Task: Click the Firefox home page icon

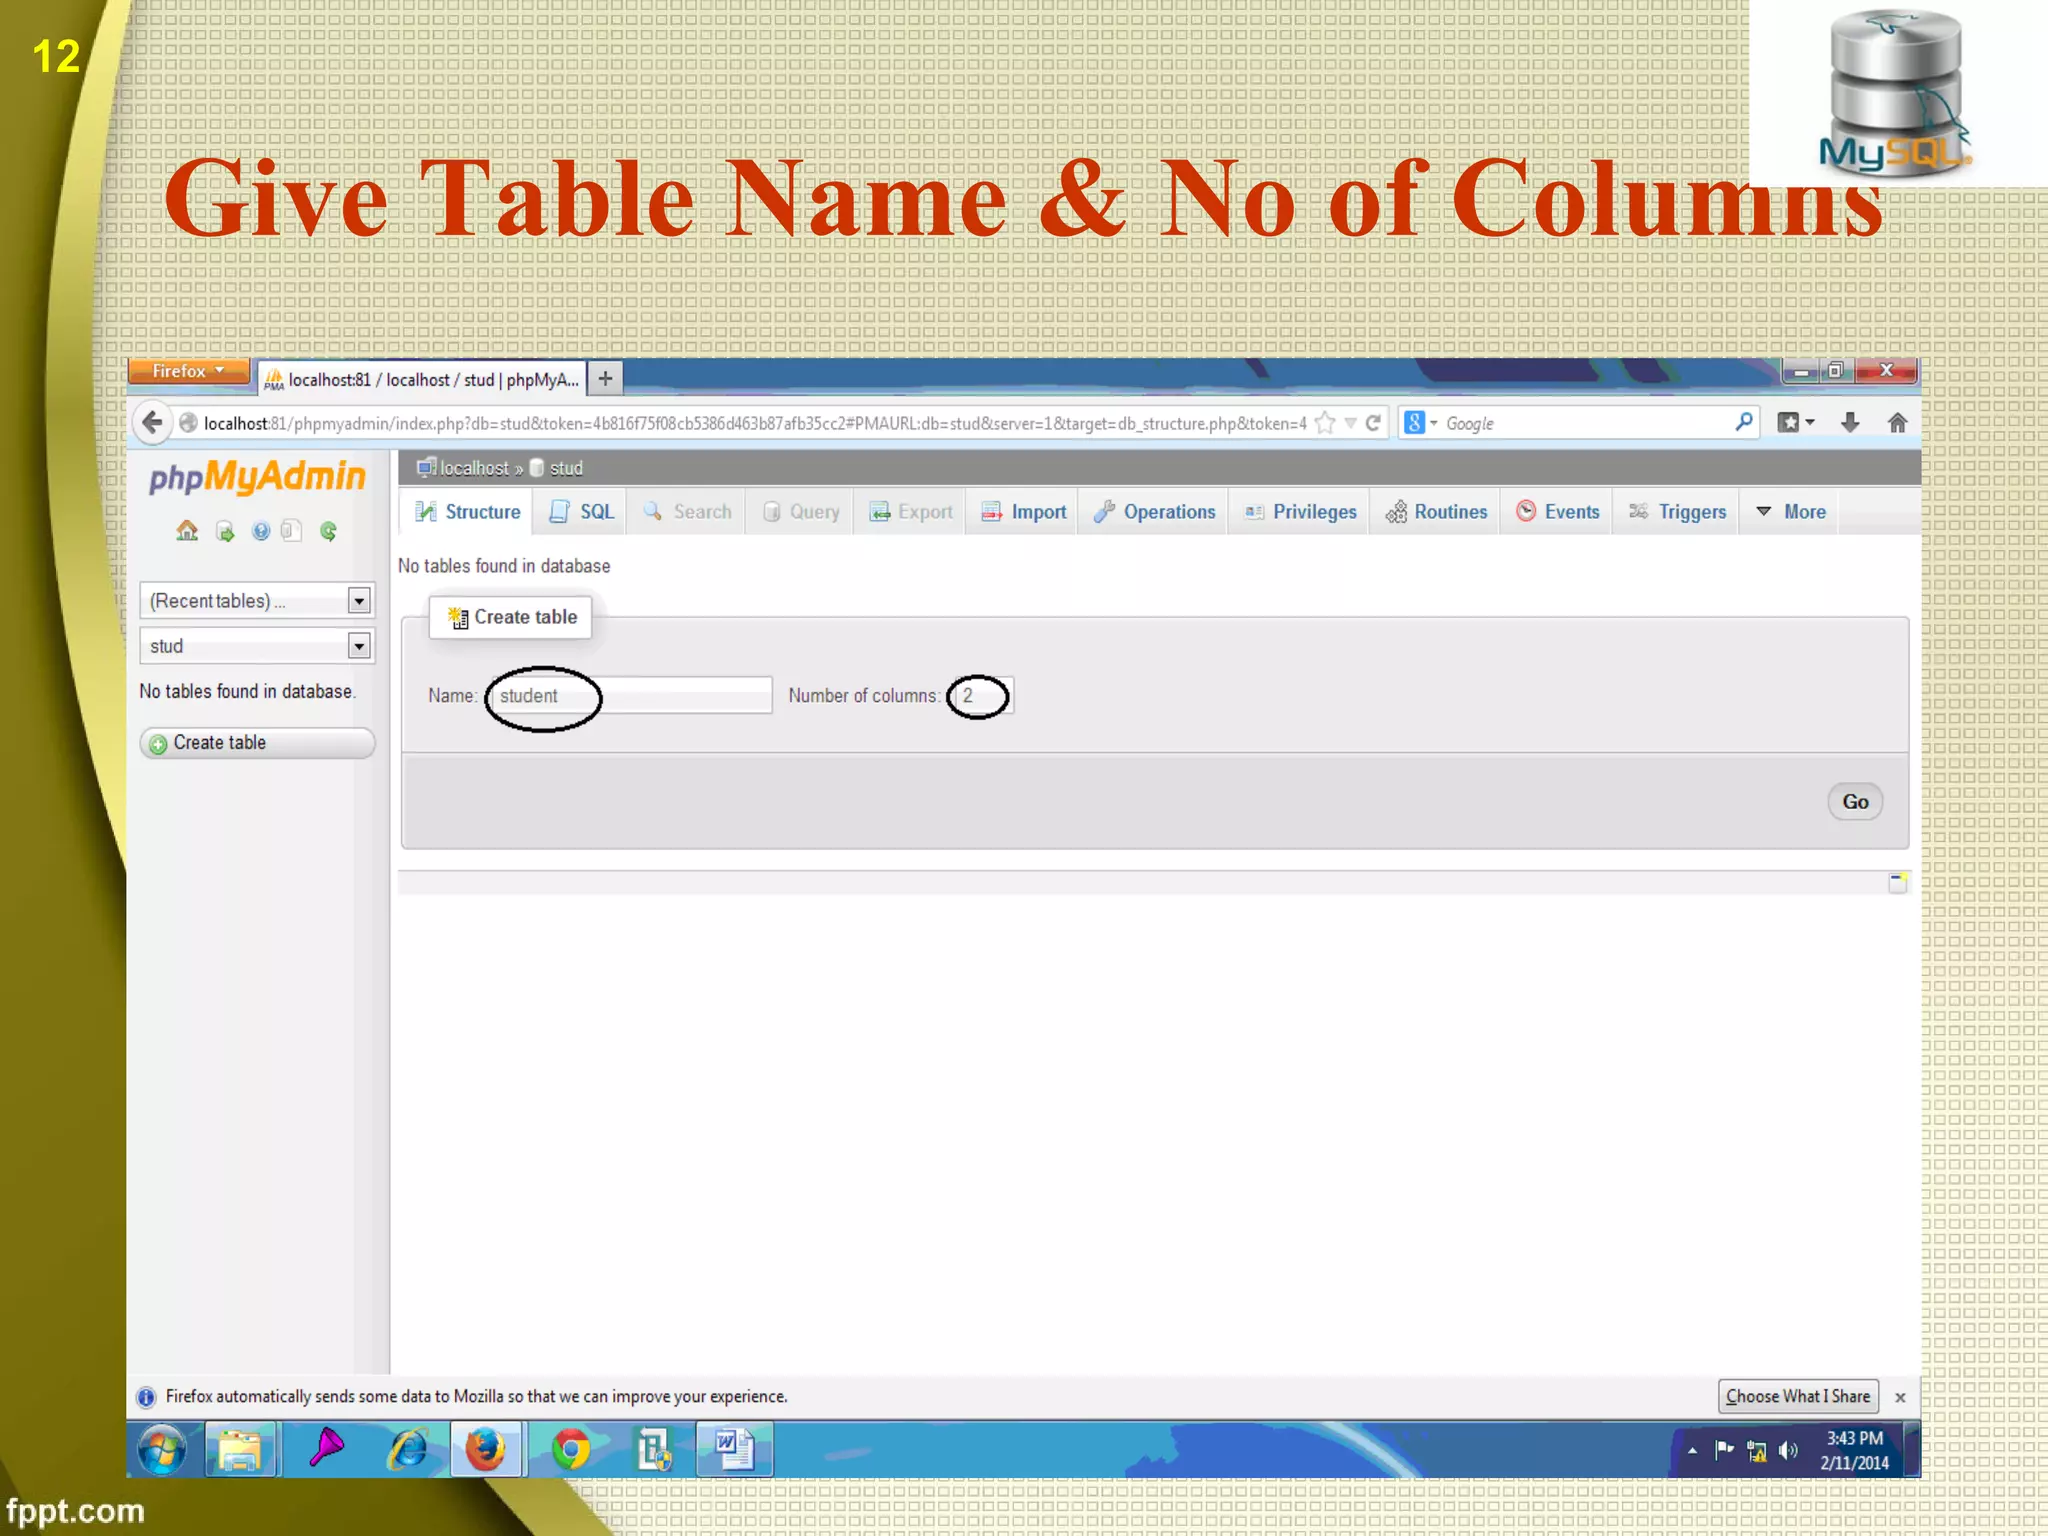Action: pos(1897,423)
